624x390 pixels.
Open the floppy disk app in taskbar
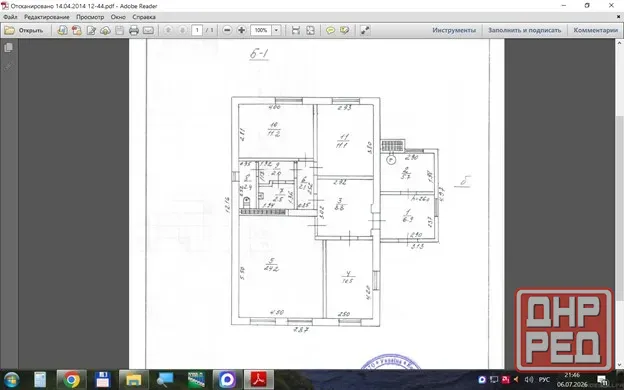(103, 380)
